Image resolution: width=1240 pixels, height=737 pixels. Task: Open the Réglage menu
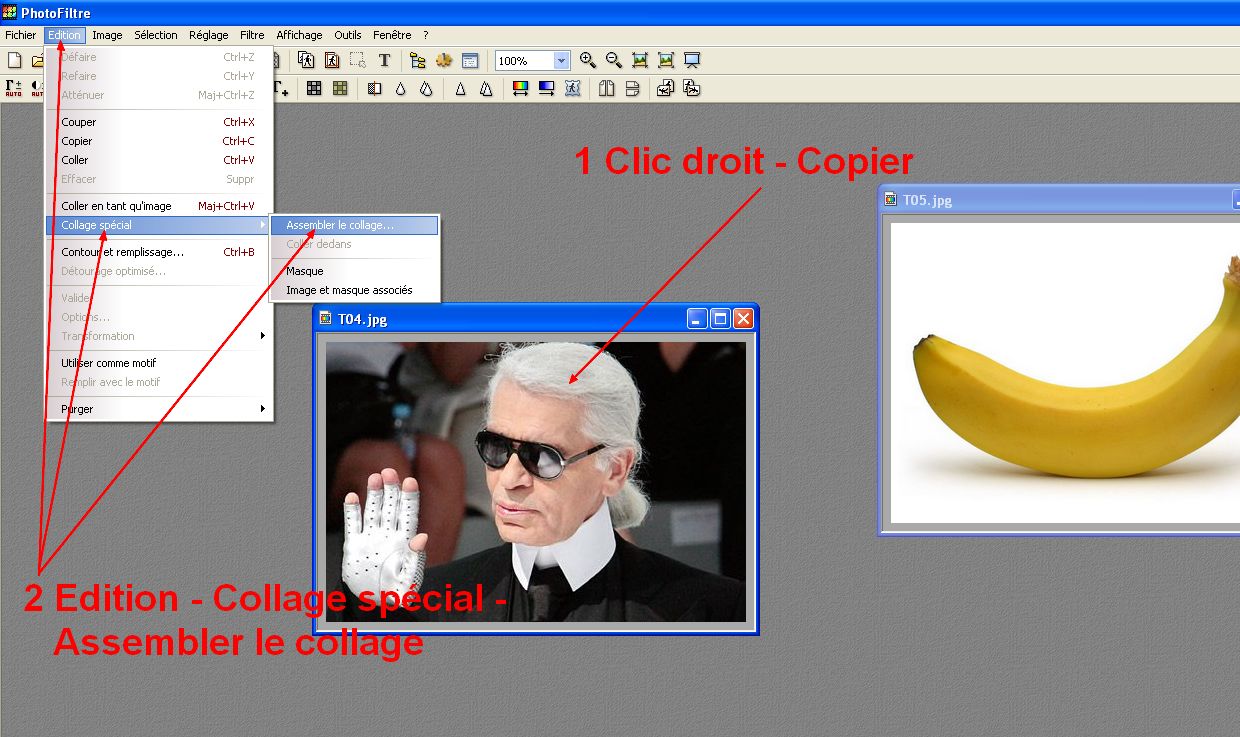[208, 35]
